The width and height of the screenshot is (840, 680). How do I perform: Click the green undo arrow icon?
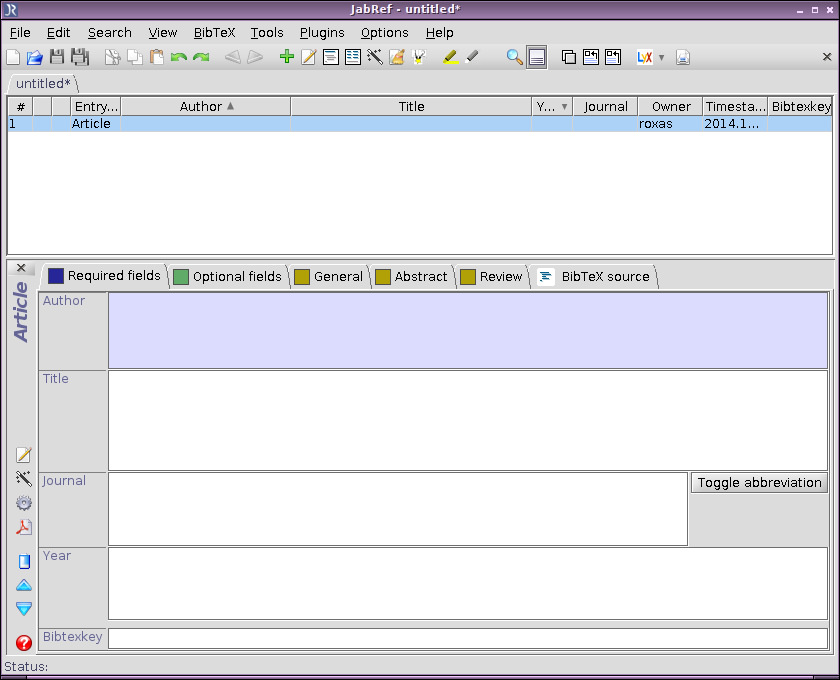[x=179, y=57]
